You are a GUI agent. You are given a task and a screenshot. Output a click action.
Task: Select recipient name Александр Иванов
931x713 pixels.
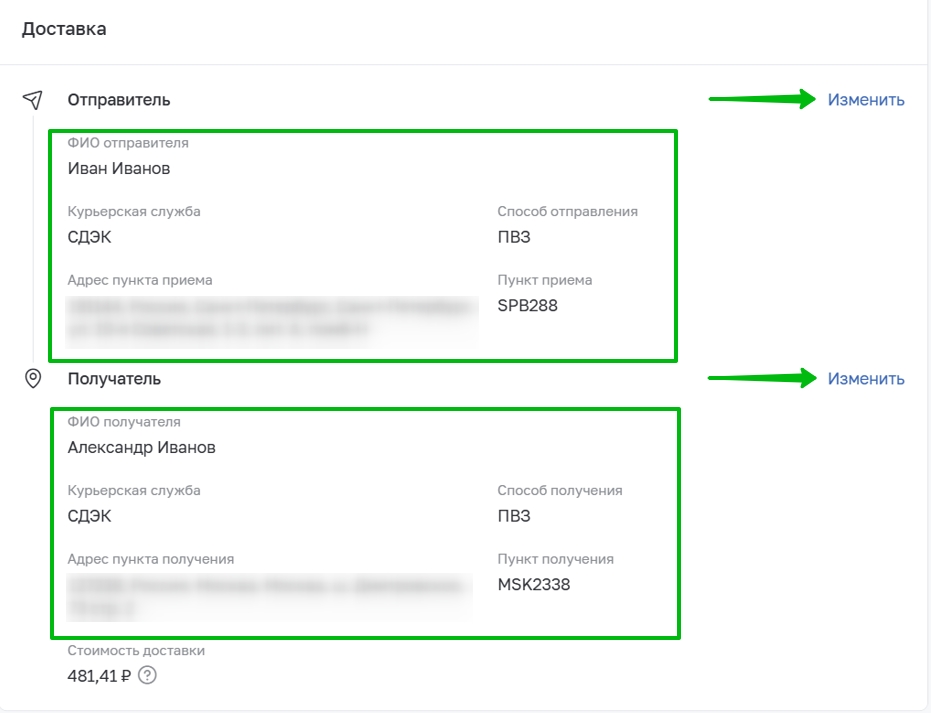point(141,448)
